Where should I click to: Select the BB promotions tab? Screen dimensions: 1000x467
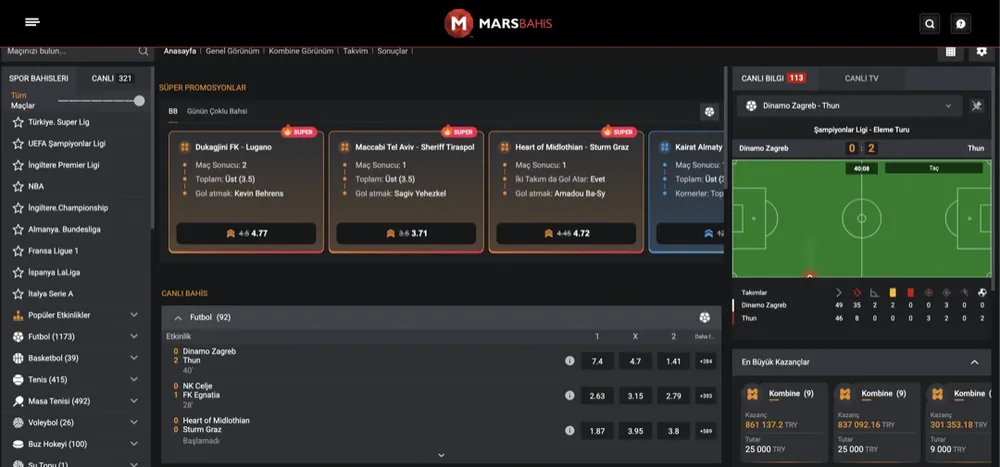point(173,111)
